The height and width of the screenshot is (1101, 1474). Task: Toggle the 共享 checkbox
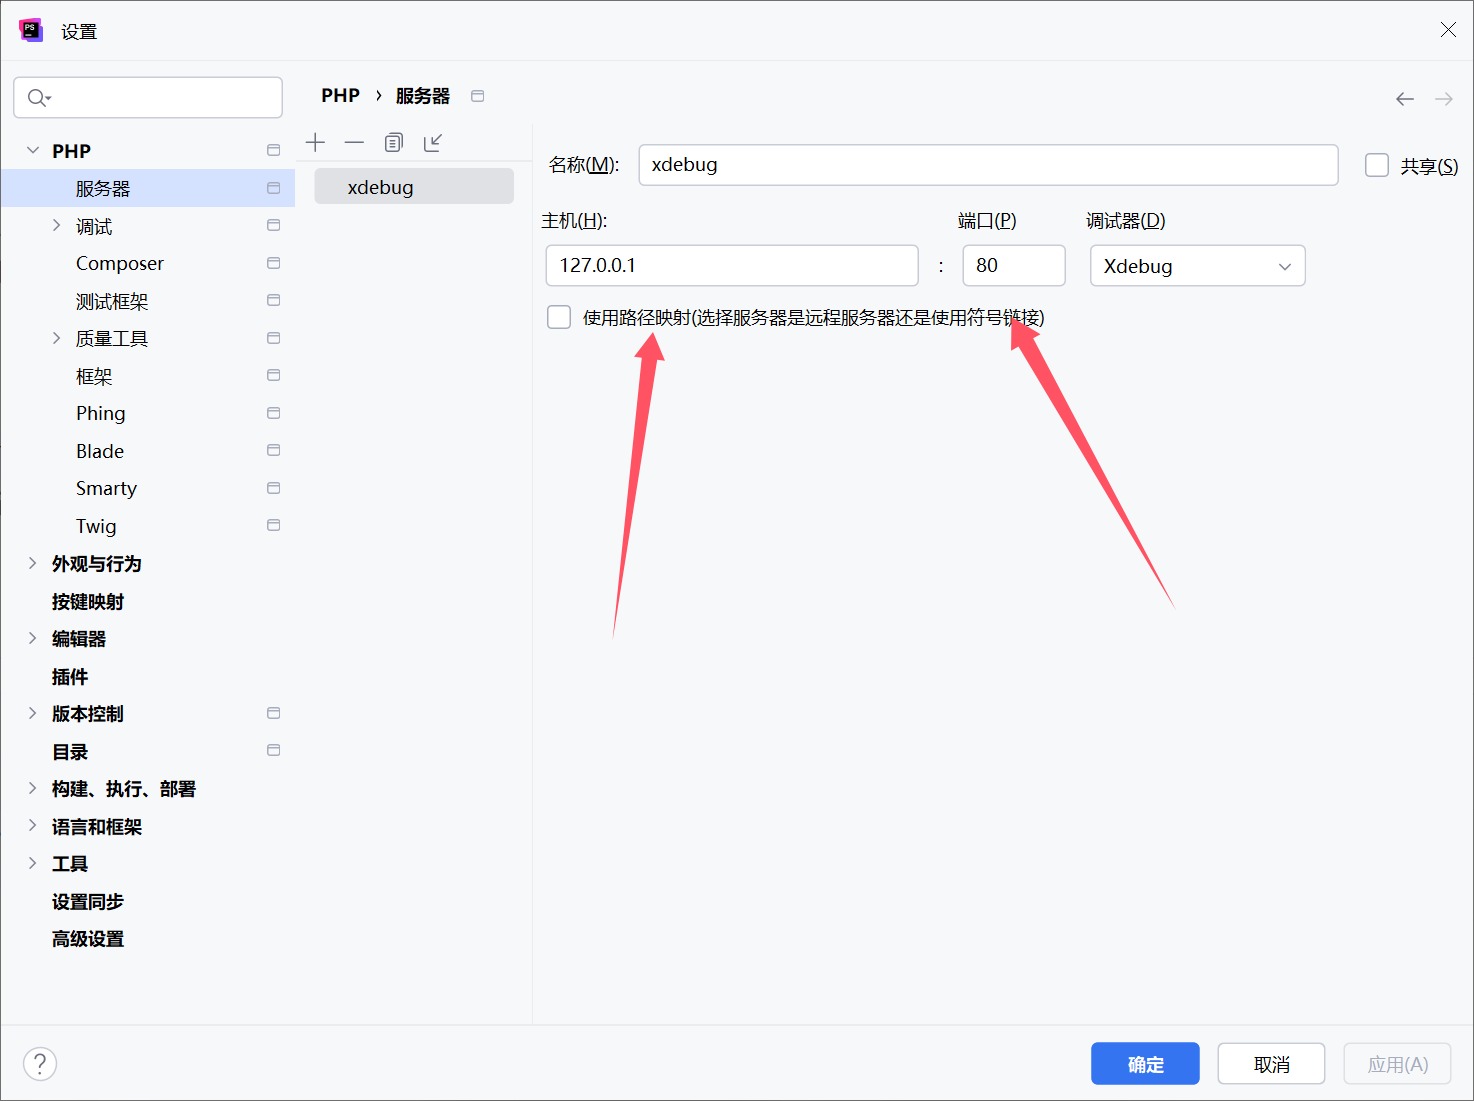tap(1376, 165)
